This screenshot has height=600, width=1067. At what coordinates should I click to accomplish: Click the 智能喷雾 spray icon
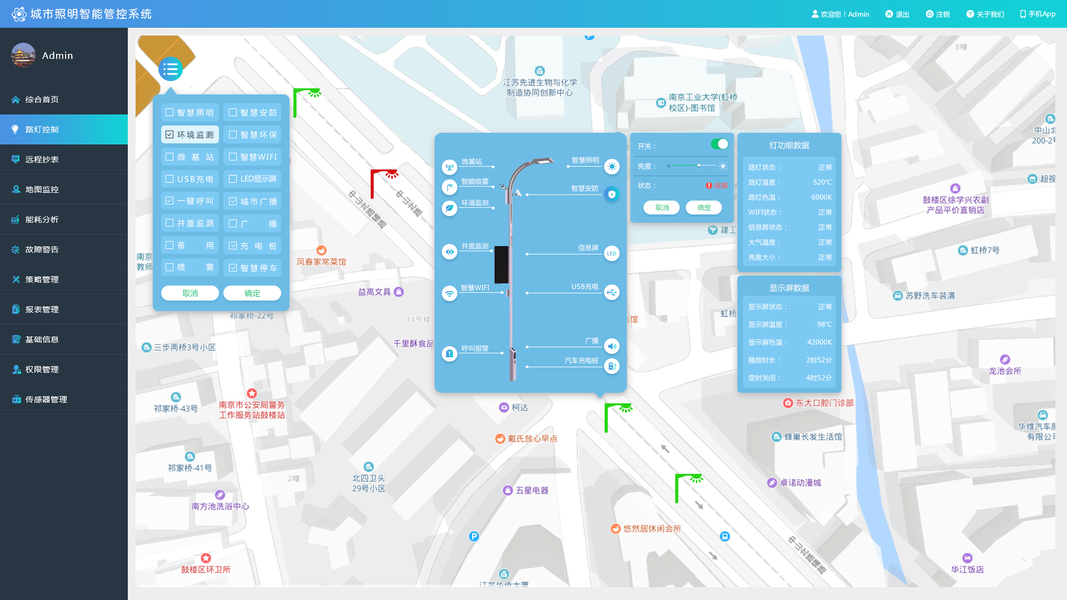(449, 187)
